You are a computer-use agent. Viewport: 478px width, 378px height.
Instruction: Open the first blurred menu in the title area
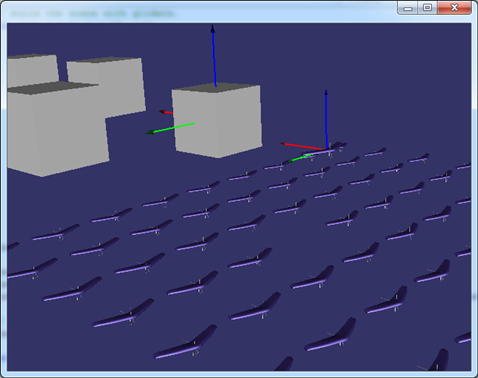(x=25, y=14)
